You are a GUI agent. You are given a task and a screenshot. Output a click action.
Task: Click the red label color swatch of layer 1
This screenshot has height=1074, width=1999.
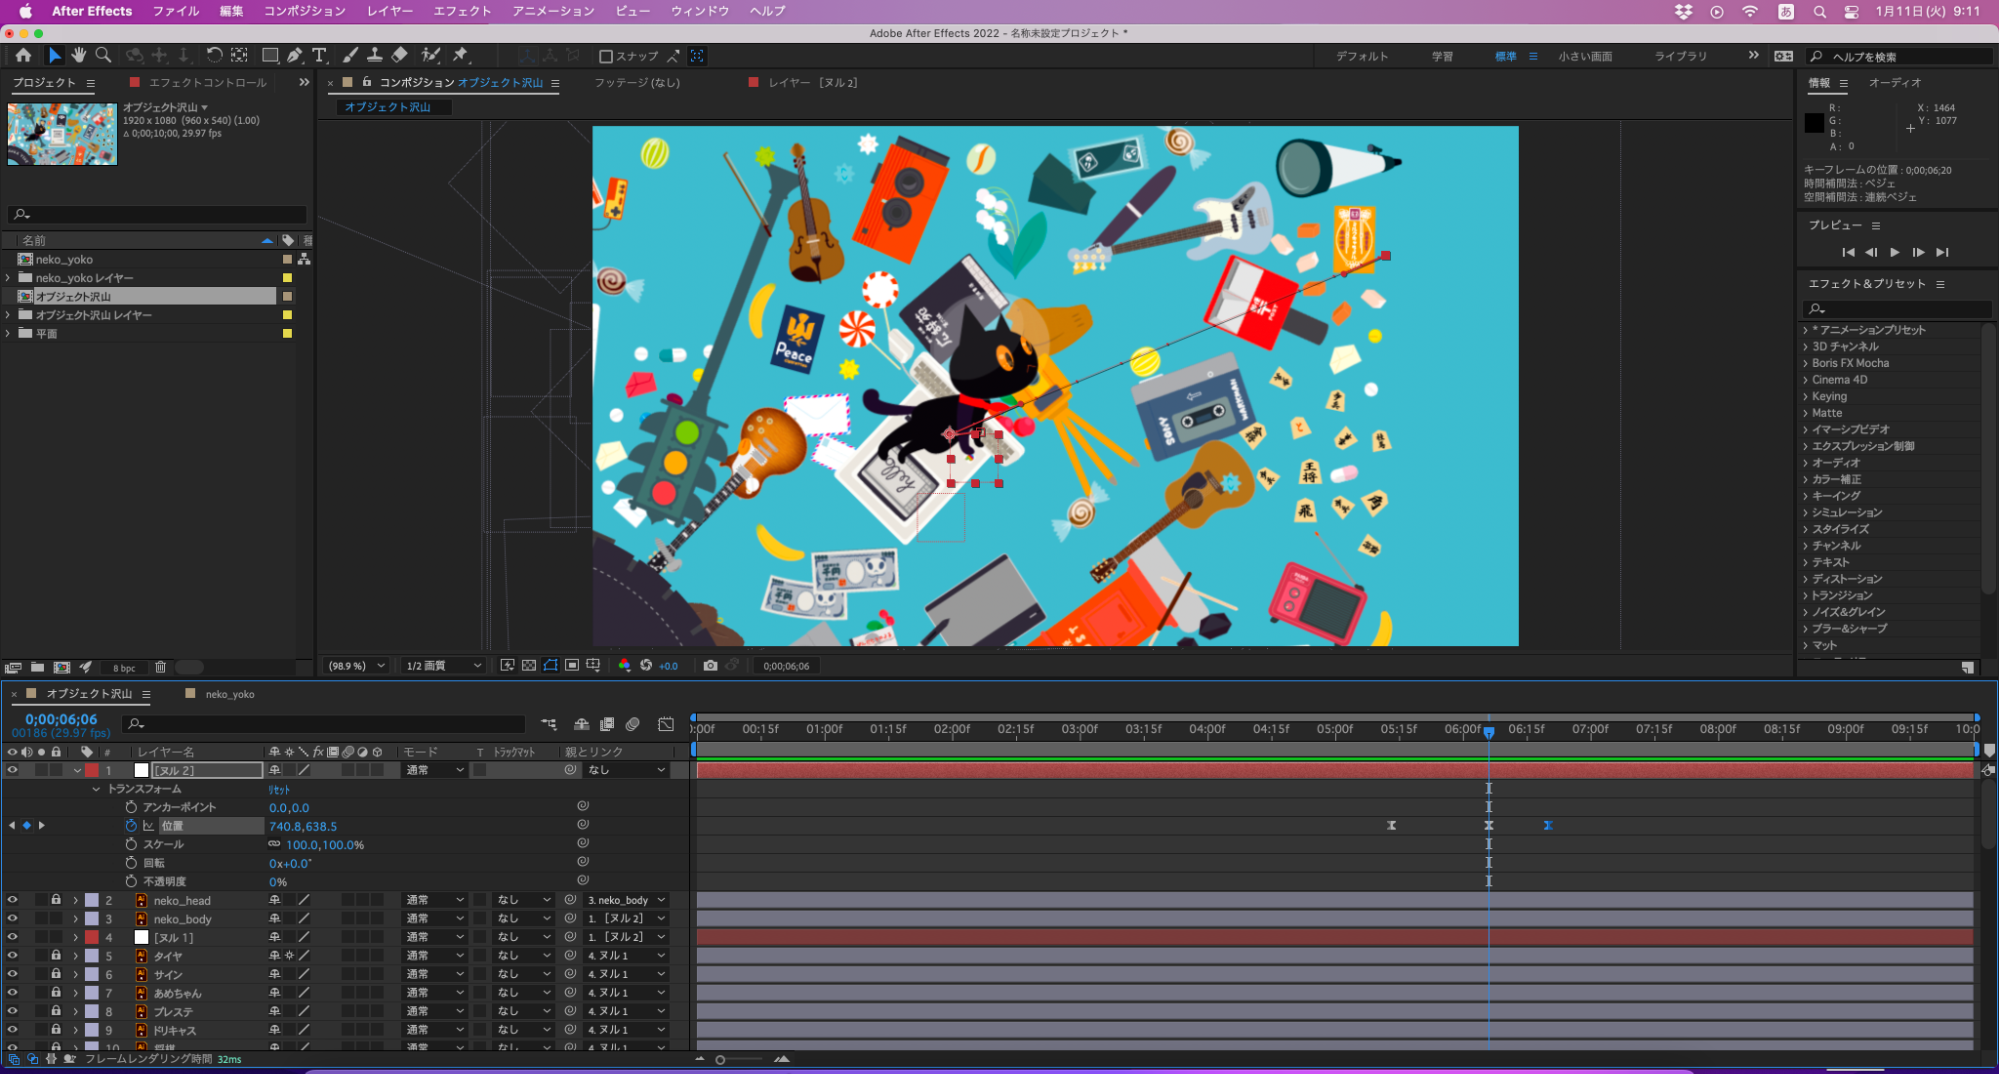tap(92, 771)
